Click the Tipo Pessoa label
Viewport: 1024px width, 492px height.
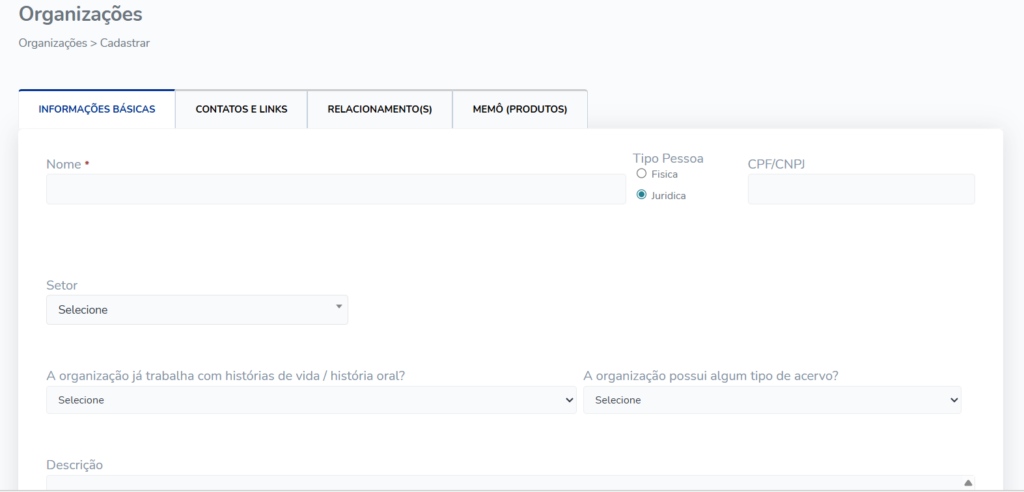(667, 158)
